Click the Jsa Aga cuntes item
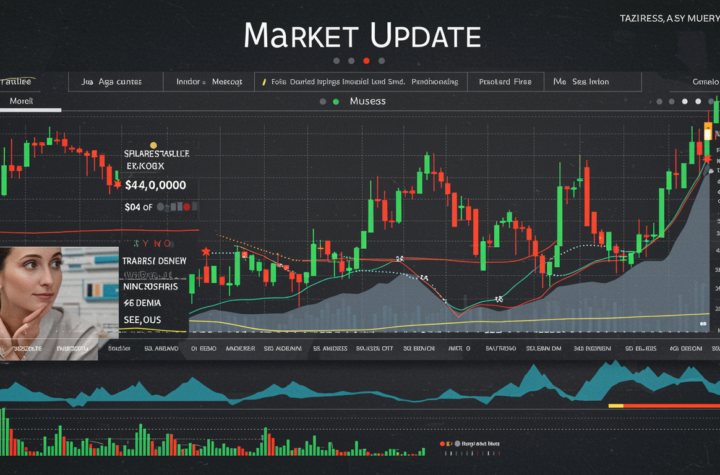Screen dimensions: 720x475 click(111, 82)
